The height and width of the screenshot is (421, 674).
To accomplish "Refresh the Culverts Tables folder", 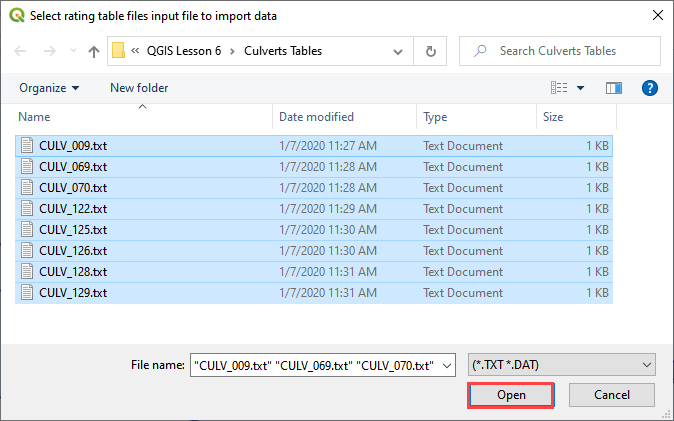I will [x=431, y=51].
